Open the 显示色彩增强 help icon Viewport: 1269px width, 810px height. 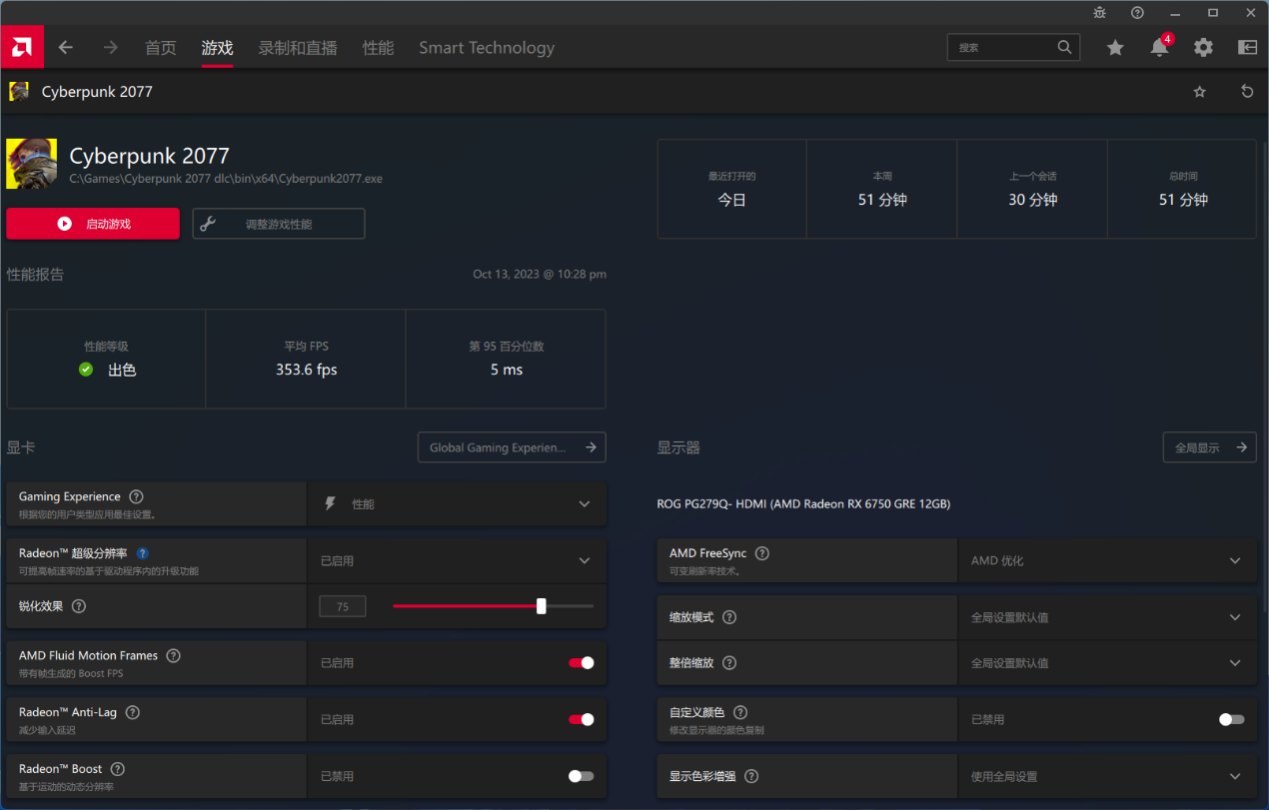(x=751, y=776)
